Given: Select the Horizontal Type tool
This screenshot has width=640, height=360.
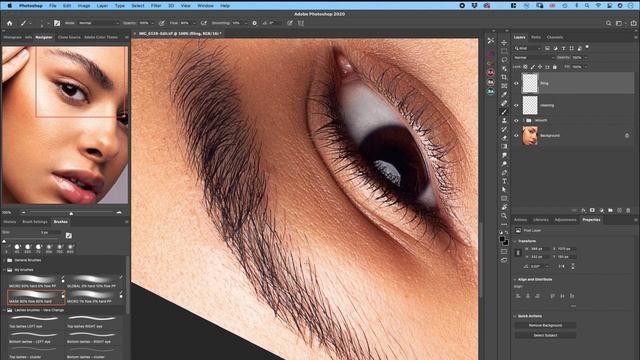Looking at the screenshot, I should (x=504, y=181).
